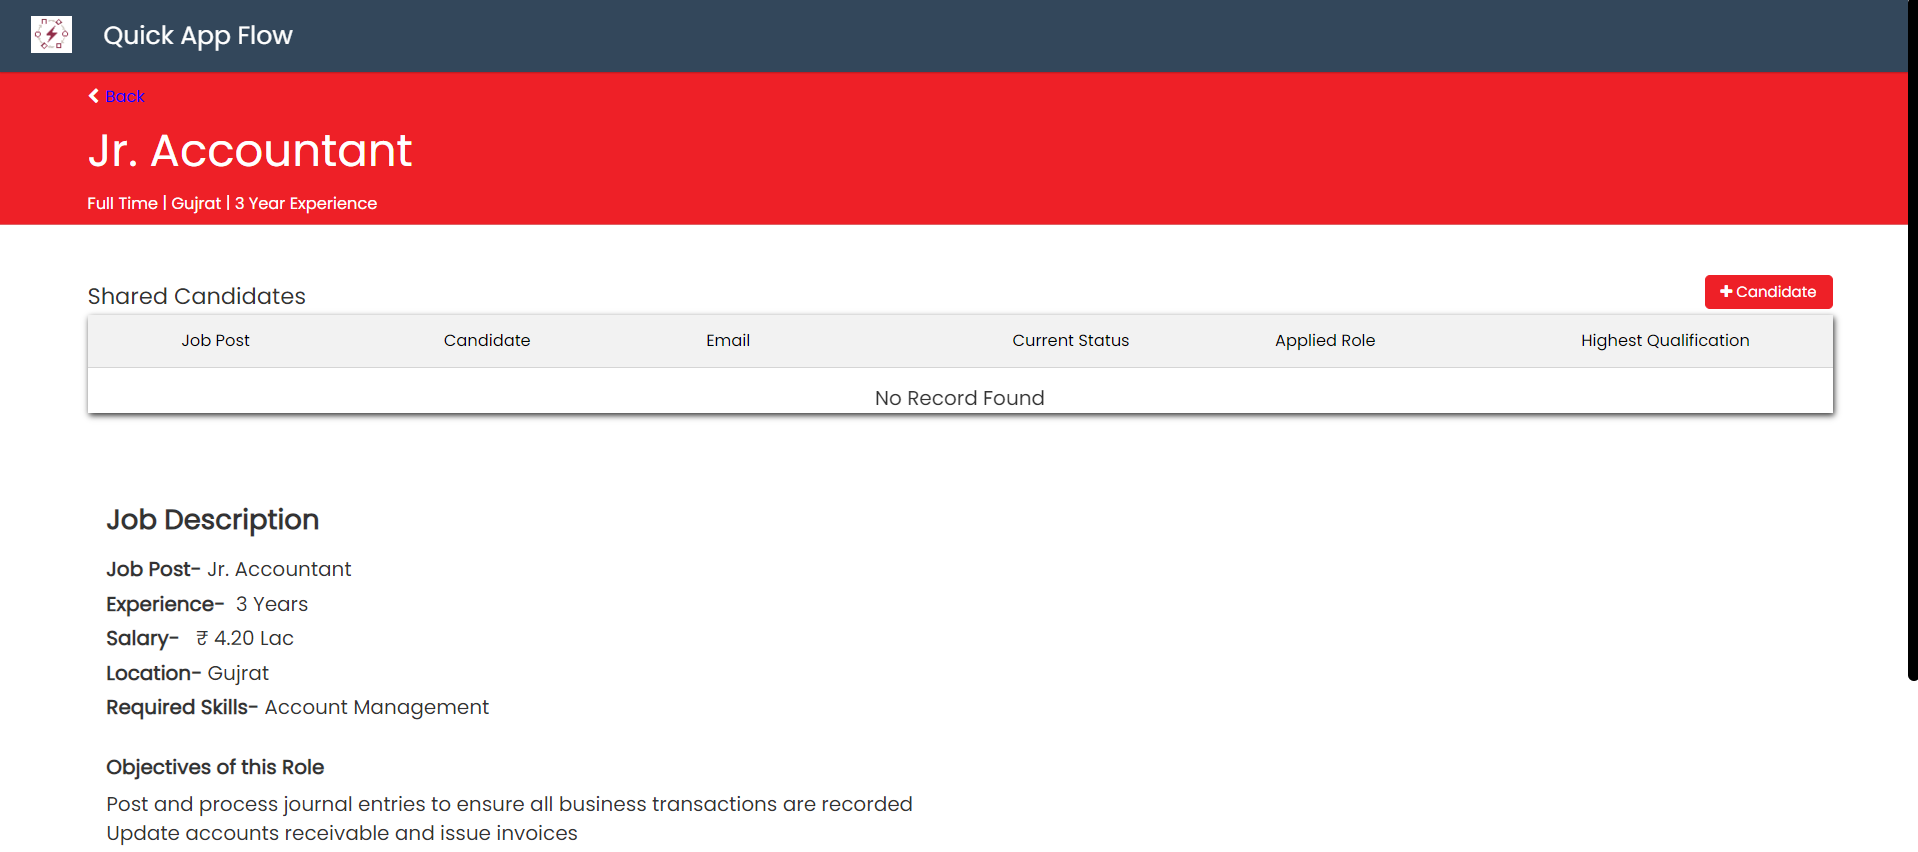Screen dimensions: 1918x852
Task: Click the back chevron arrow icon
Action: click(x=94, y=96)
